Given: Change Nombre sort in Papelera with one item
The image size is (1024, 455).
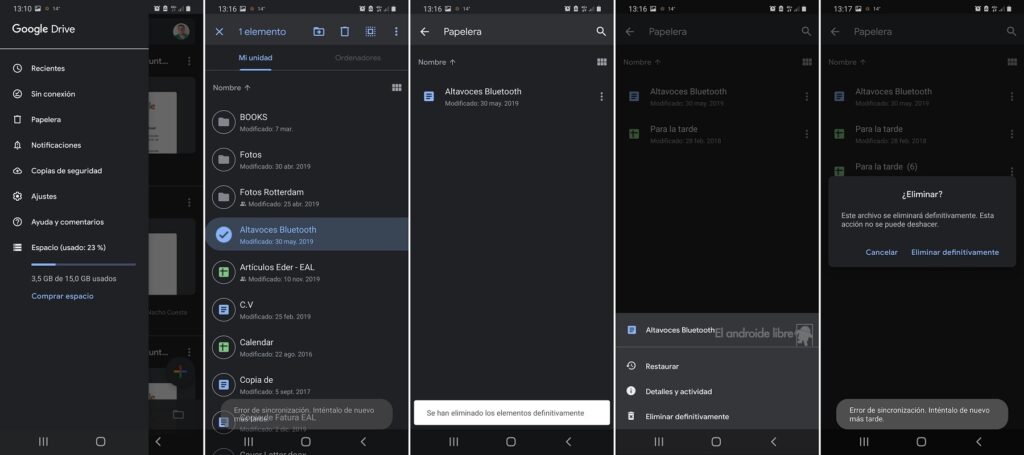Looking at the screenshot, I should pyautogui.click(x=437, y=62).
